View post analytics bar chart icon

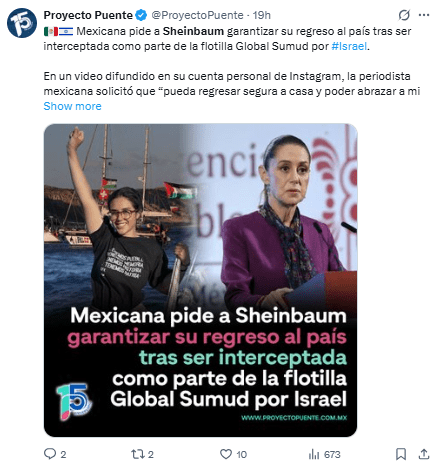click(314, 454)
